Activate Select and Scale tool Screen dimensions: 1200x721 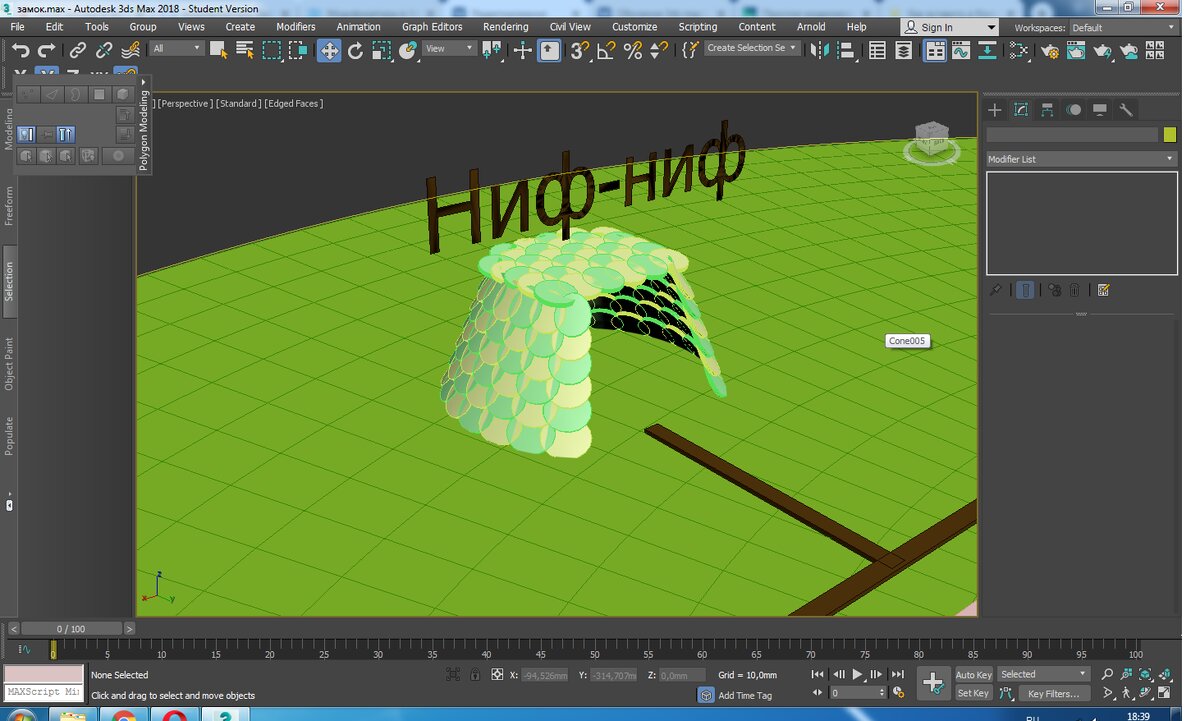tap(381, 50)
